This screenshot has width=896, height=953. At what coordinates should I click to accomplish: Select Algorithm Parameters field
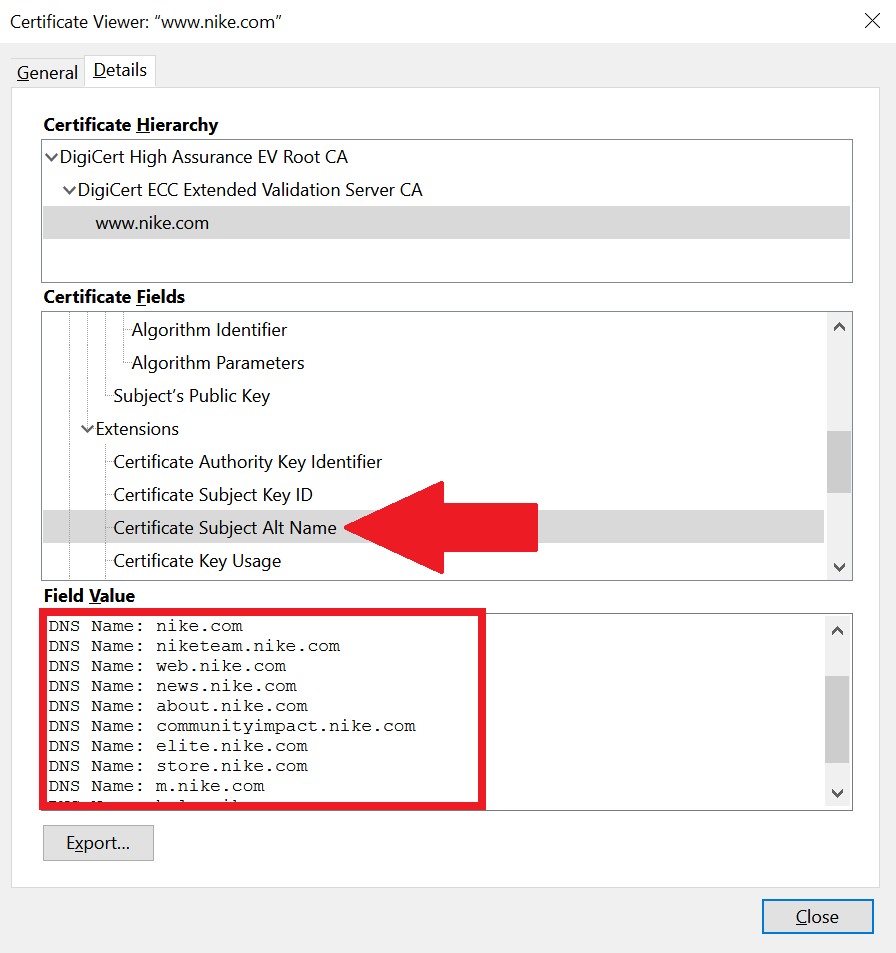point(218,363)
